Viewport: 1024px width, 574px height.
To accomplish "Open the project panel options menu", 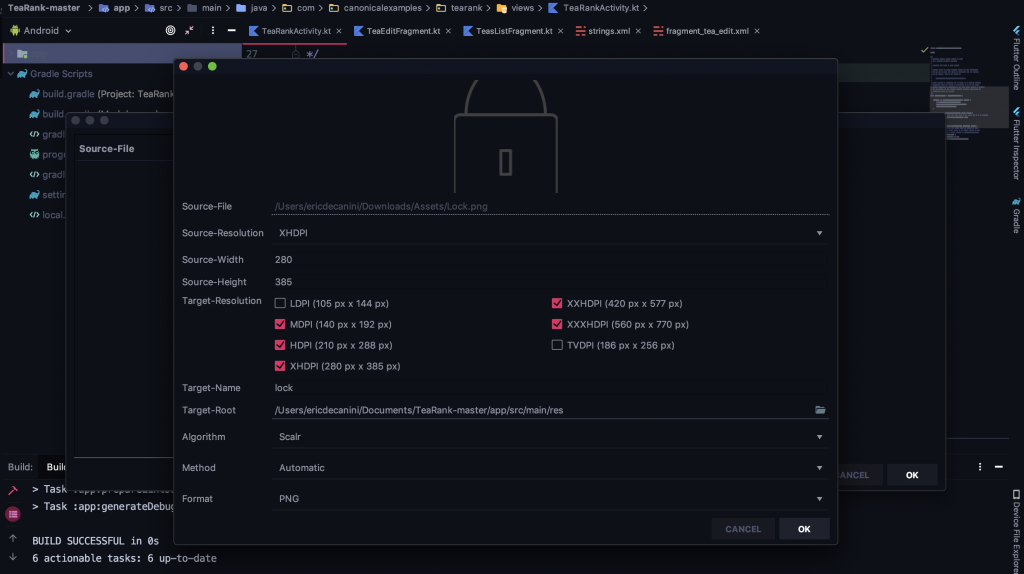I will pyautogui.click(x=213, y=30).
